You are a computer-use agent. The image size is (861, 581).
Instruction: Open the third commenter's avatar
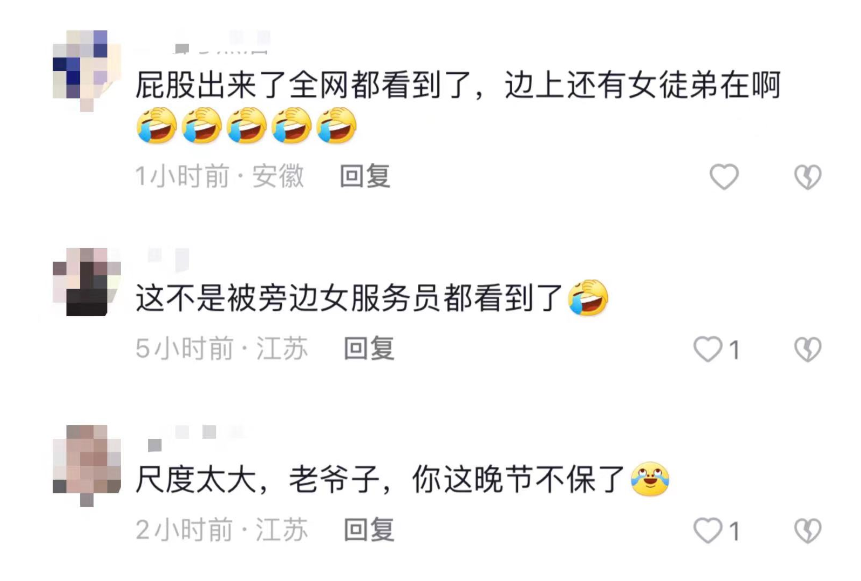pyautogui.click(x=87, y=465)
